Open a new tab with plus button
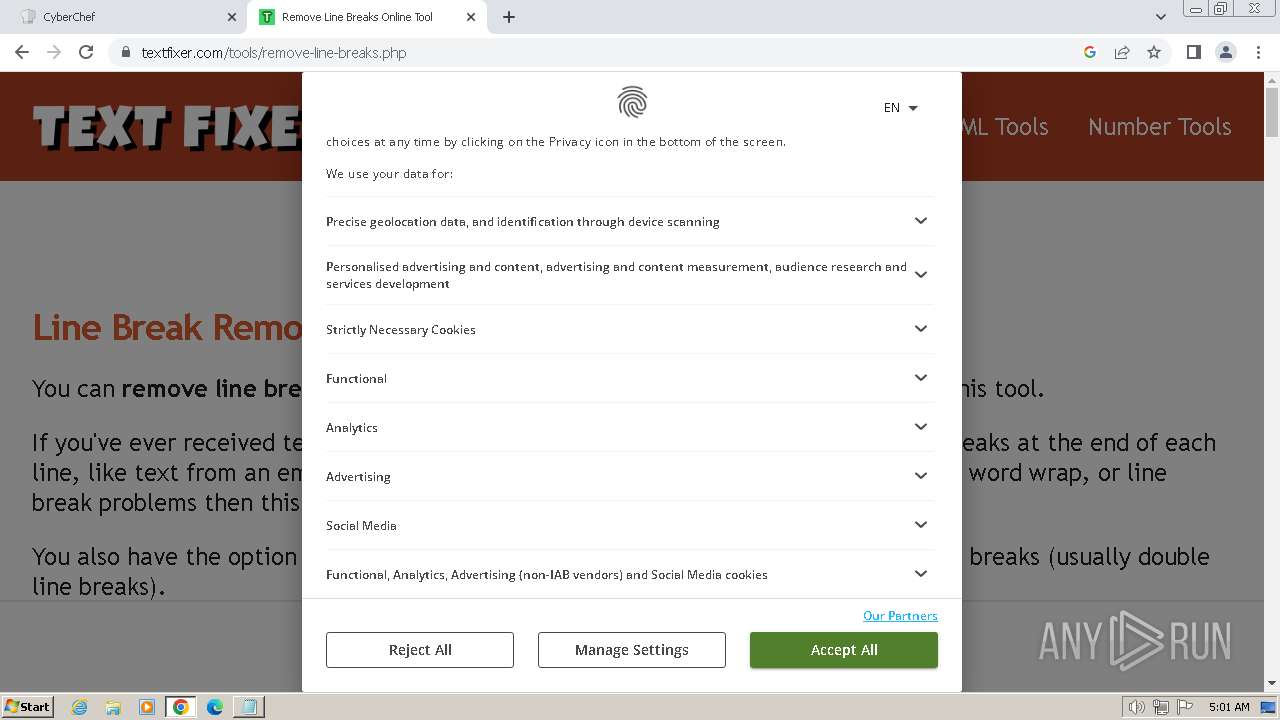Image resolution: width=1280 pixels, height=720 pixels. (509, 17)
